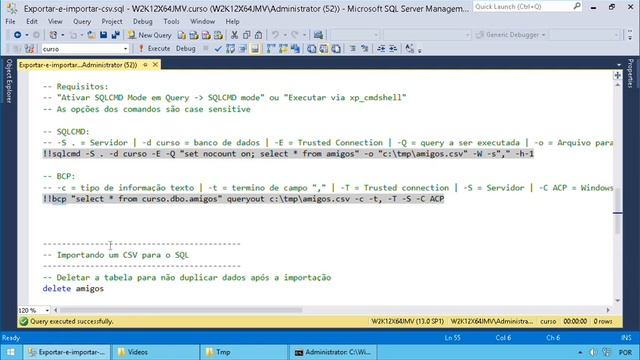Image resolution: width=640 pixels, height=360 pixels.
Task: Toggle the IntelliSense Enabled button
Action: 255,49
